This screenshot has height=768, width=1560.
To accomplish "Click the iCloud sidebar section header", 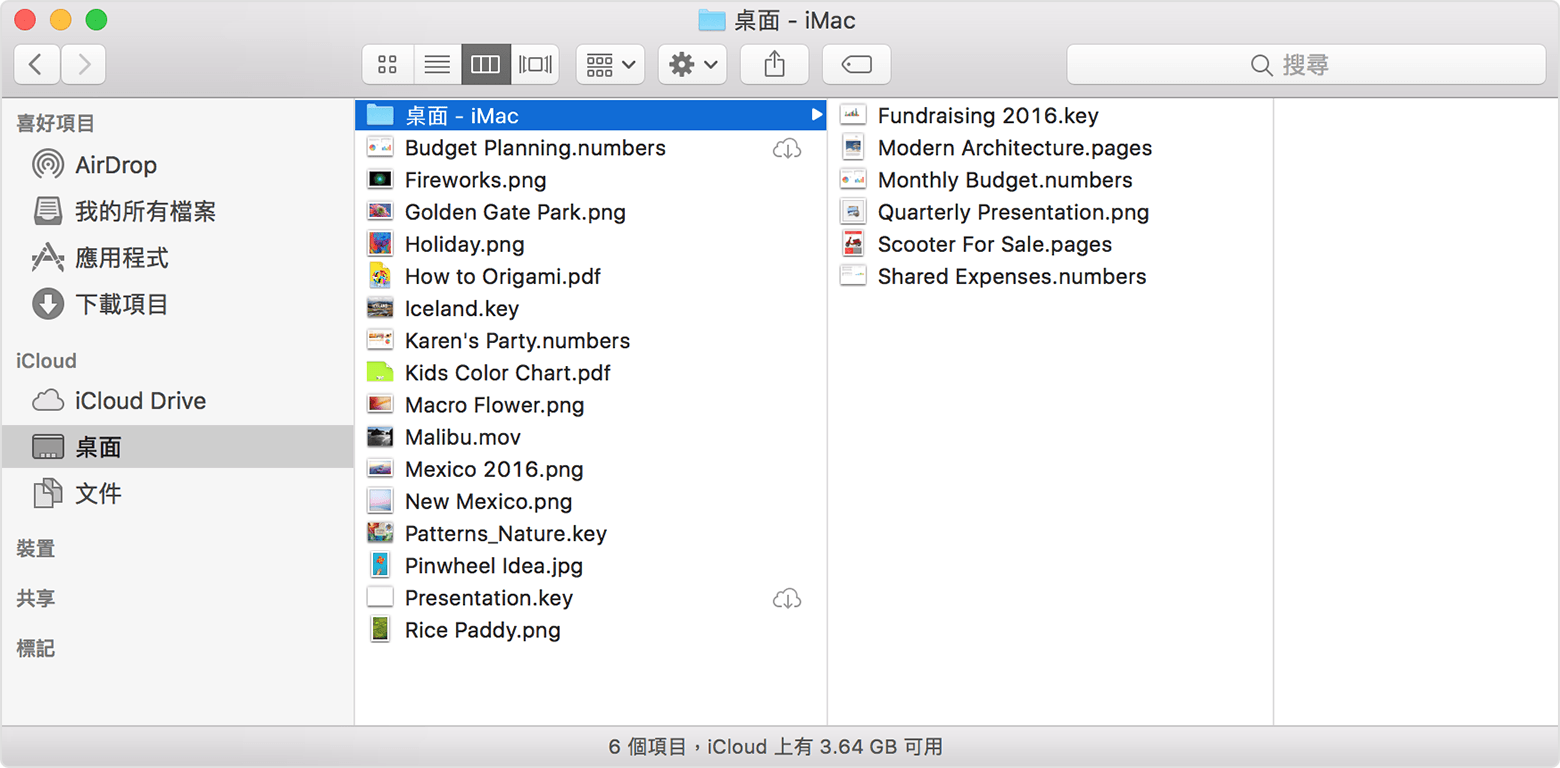I will 46,361.
